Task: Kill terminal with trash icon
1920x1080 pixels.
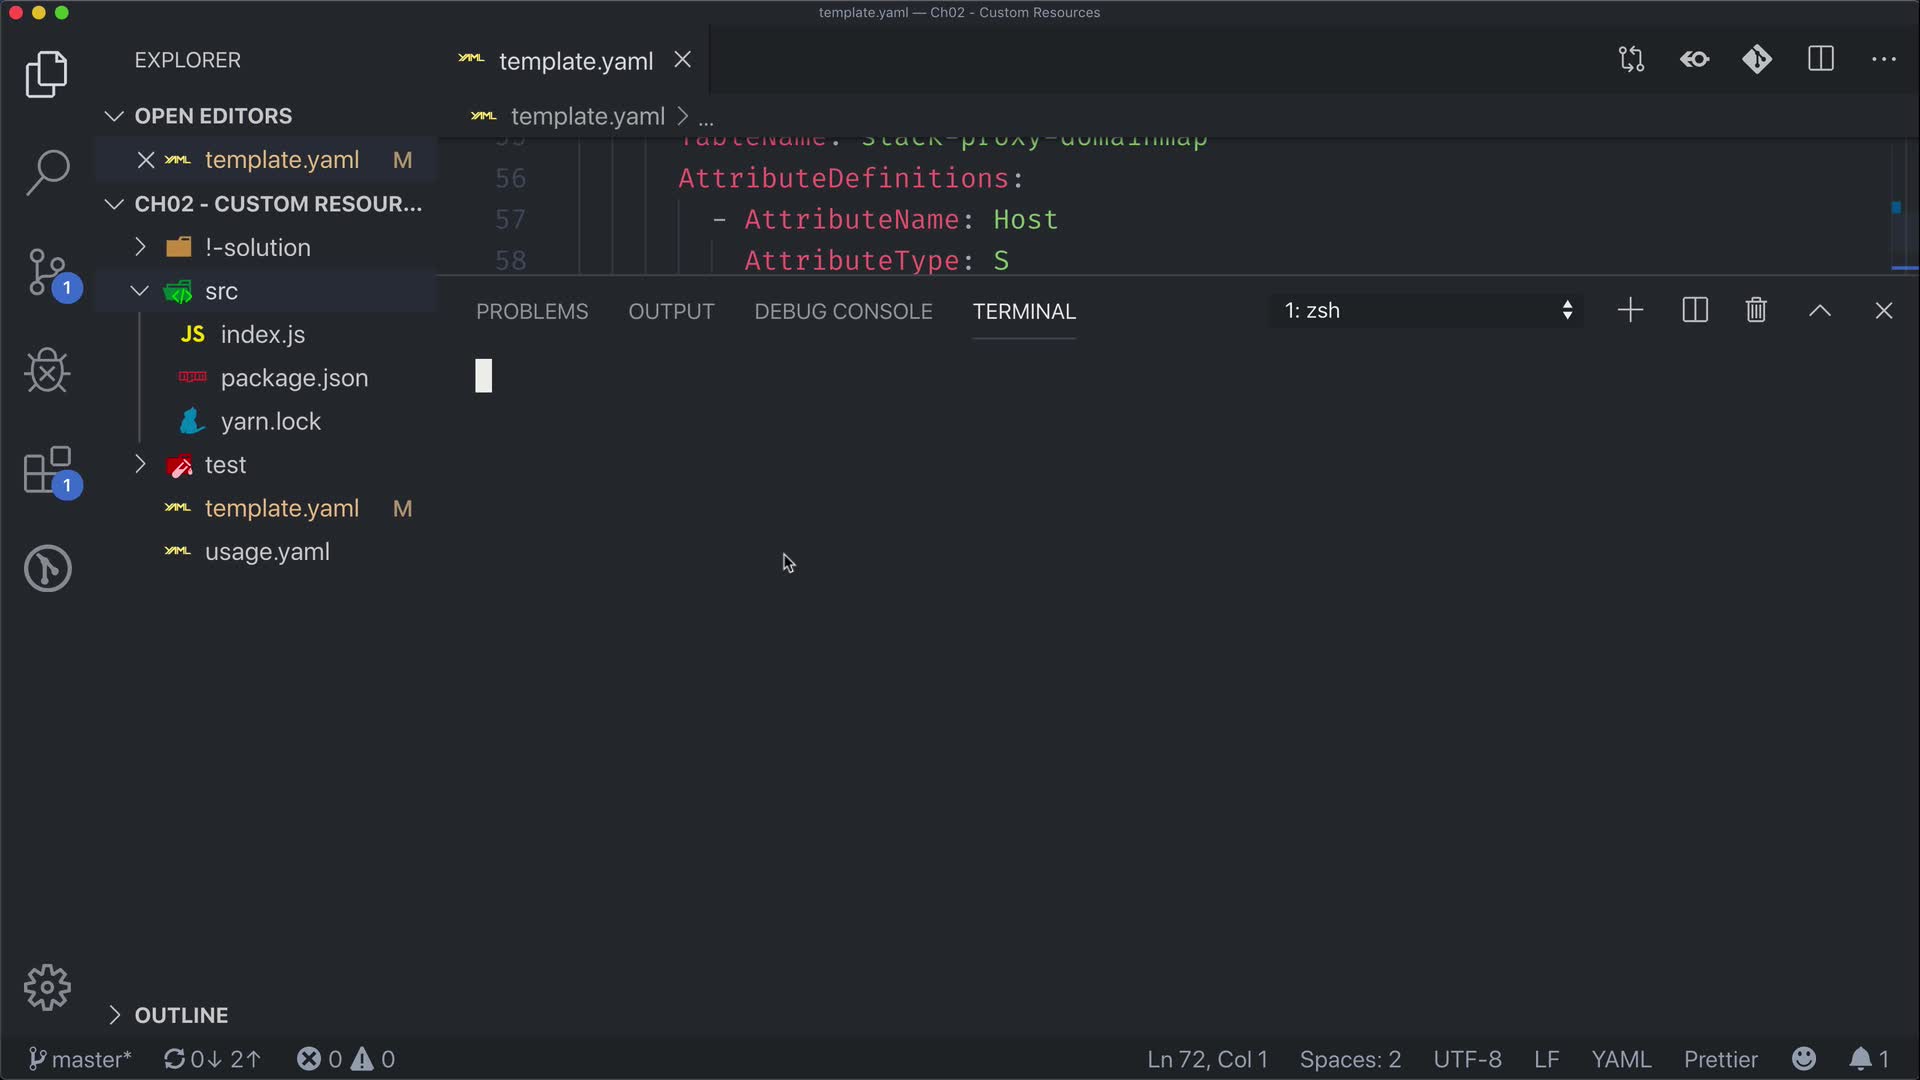Action: point(1756,311)
